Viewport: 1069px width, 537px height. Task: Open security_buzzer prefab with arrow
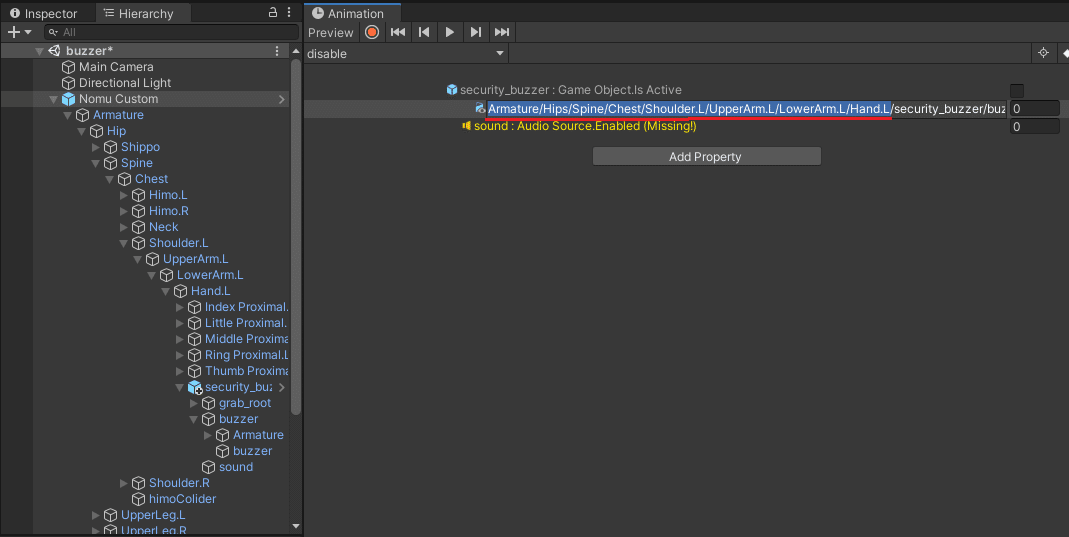(x=282, y=387)
